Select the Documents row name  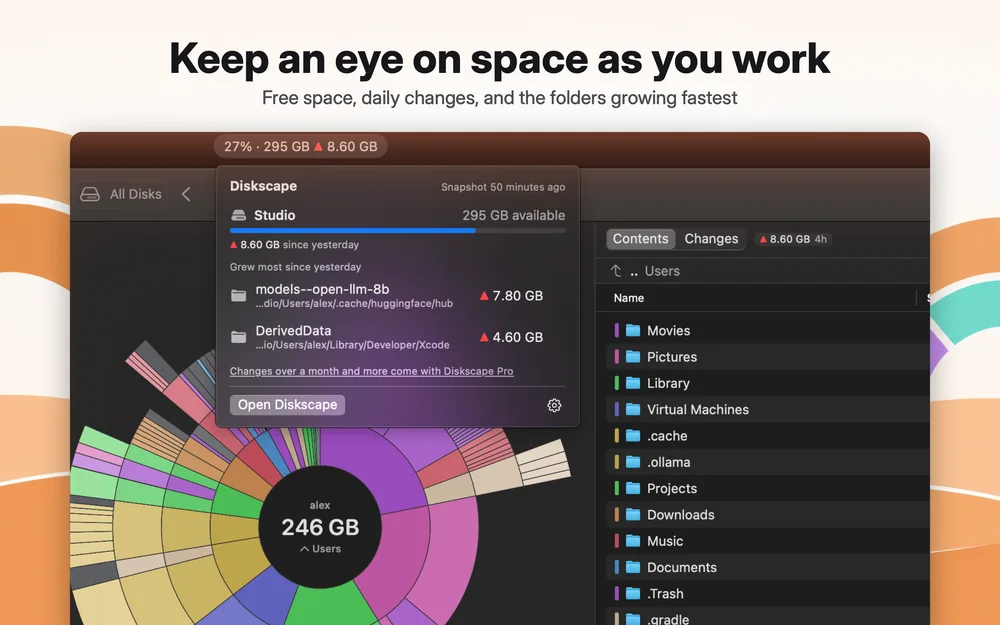[x=682, y=567]
